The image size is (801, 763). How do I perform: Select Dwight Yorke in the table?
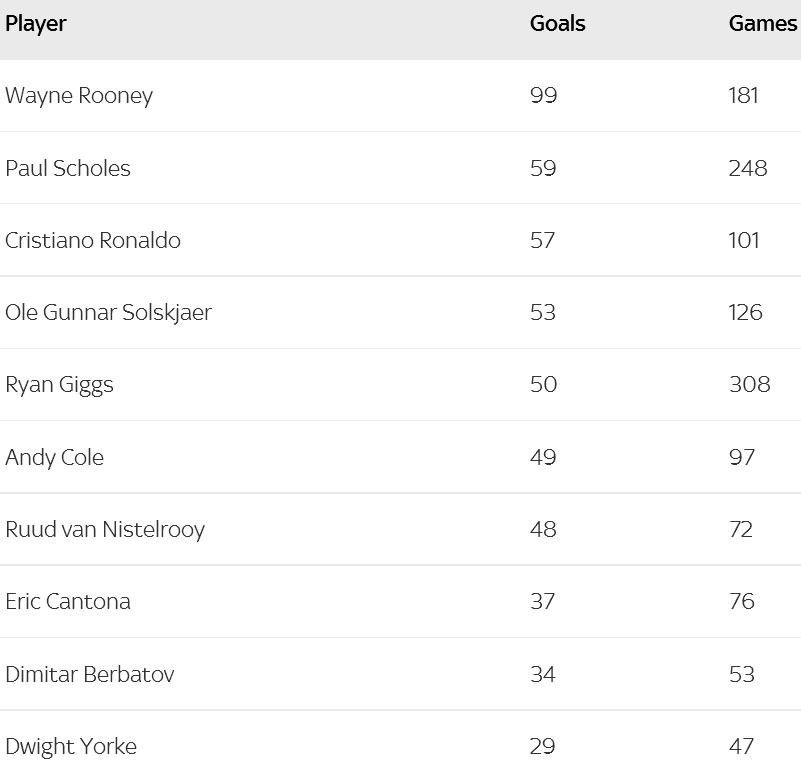(x=71, y=746)
